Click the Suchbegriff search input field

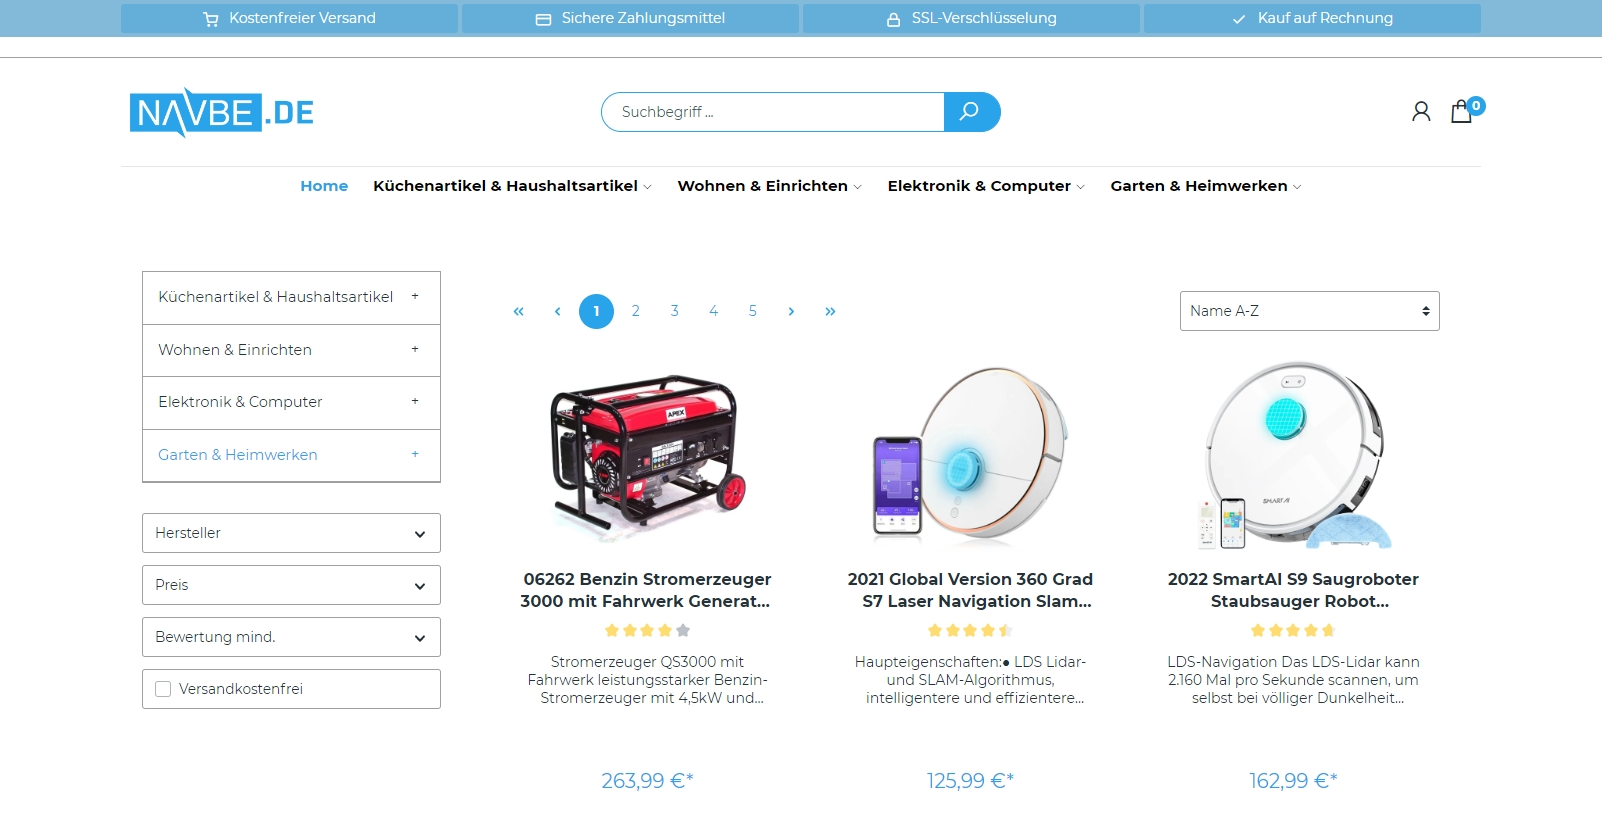coord(773,112)
